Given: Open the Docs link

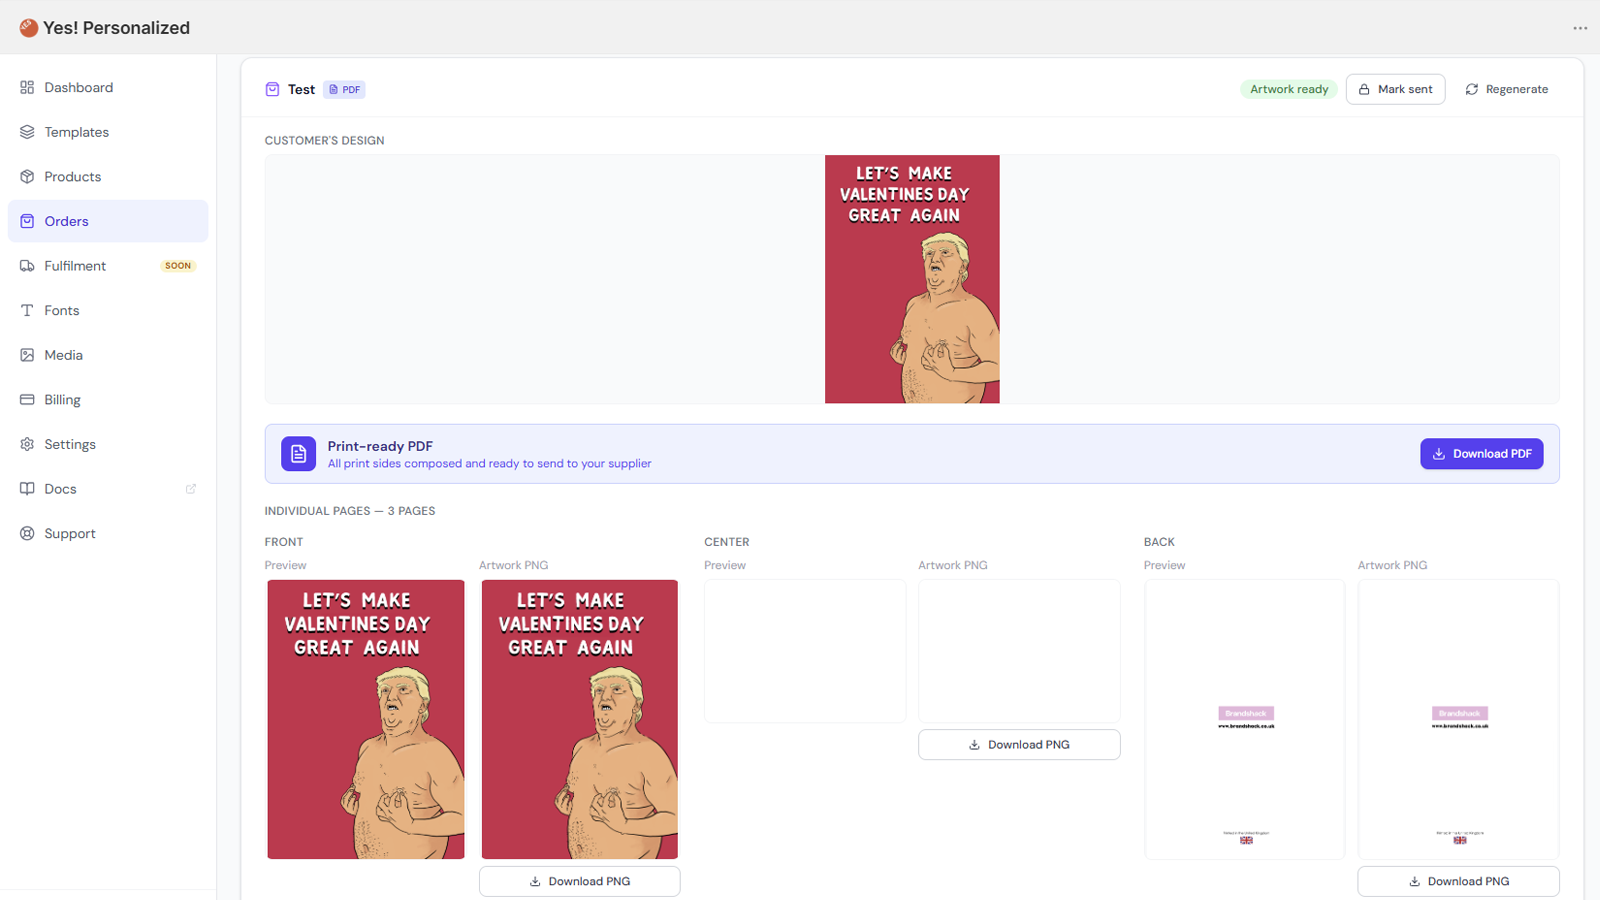Looking at the screenshot, I should [x=108, y=489].
